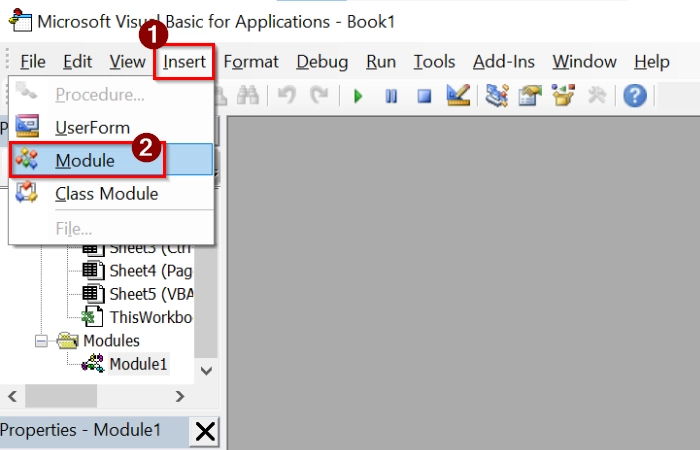Click the horizontal scrollbar thumb
The image size is (700, 450).
(61, 396)
